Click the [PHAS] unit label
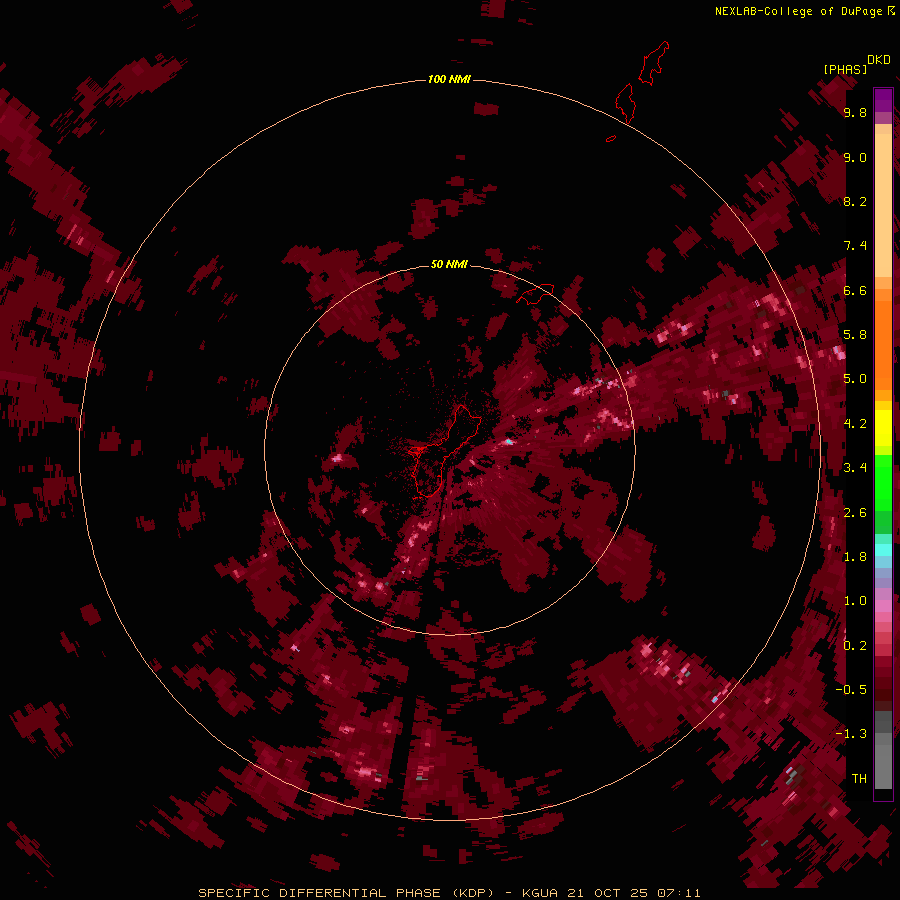 coord(845,70)
